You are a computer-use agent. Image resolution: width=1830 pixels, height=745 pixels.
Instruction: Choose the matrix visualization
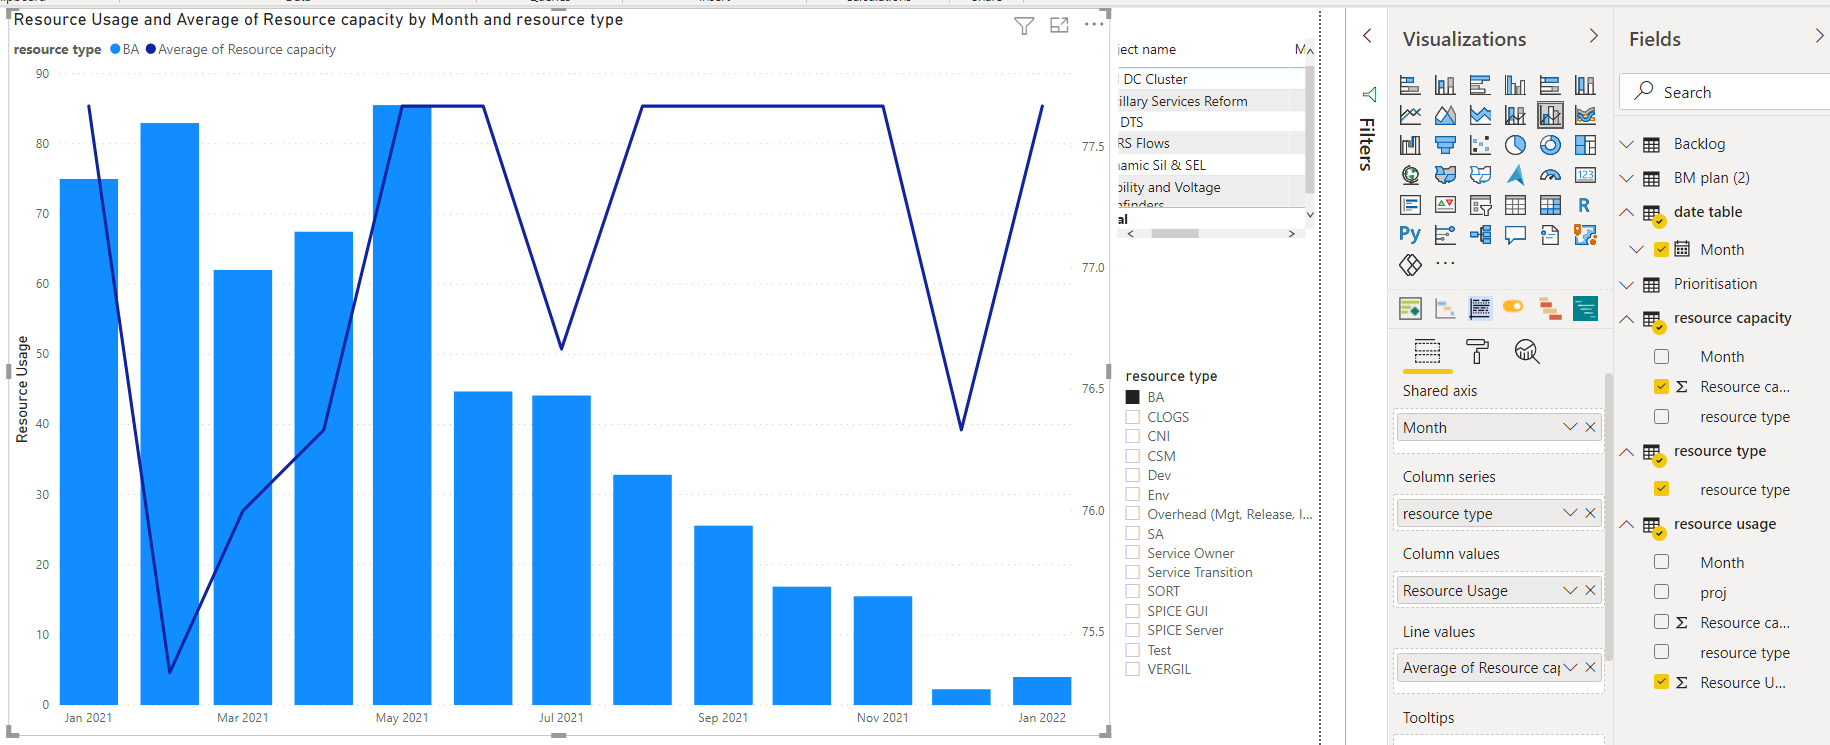(x=1550, y=205)
